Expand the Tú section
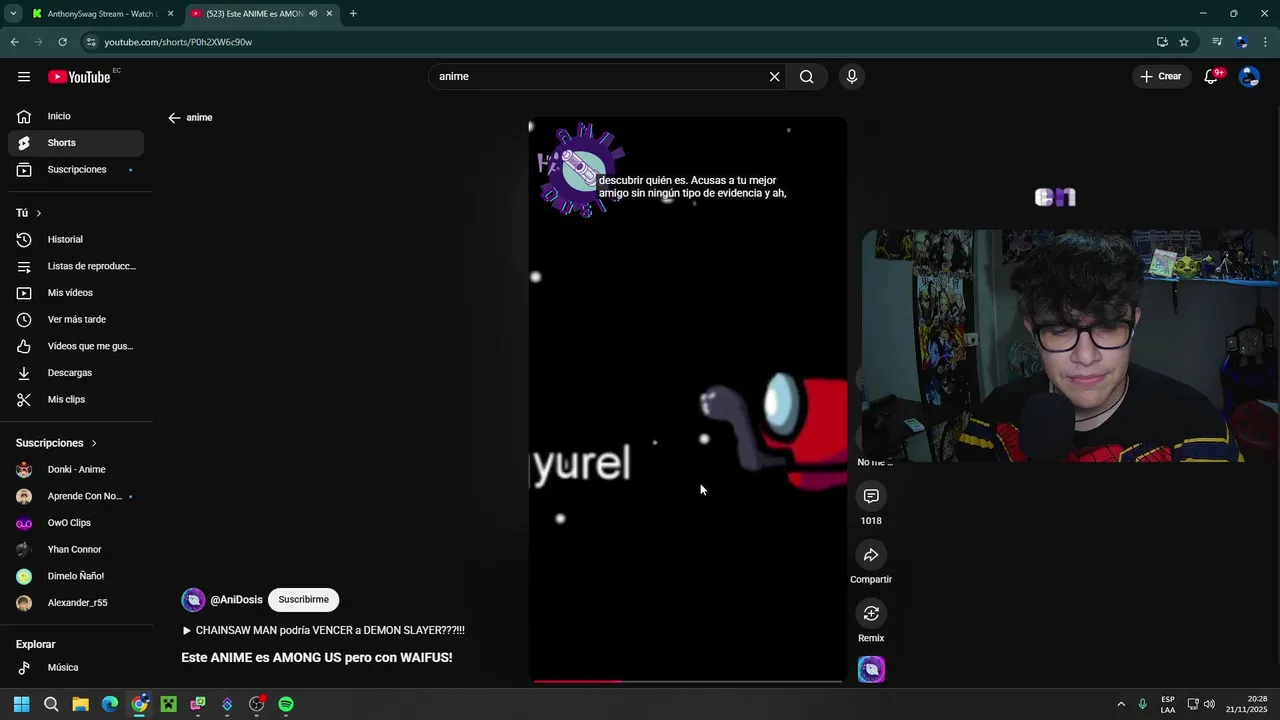The height and width of the screenshot is (720, 1280). 29,213
